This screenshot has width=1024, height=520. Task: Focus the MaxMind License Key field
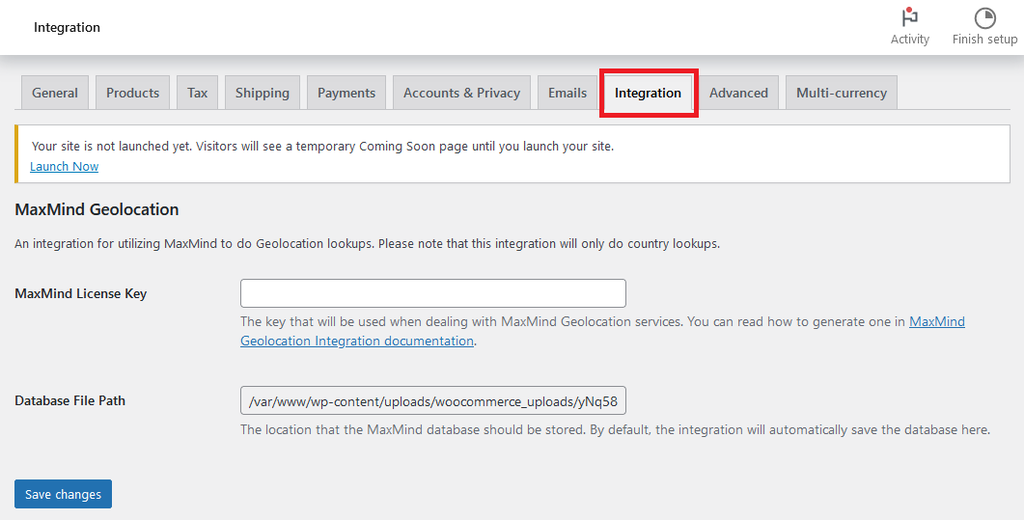click(433, 293)
